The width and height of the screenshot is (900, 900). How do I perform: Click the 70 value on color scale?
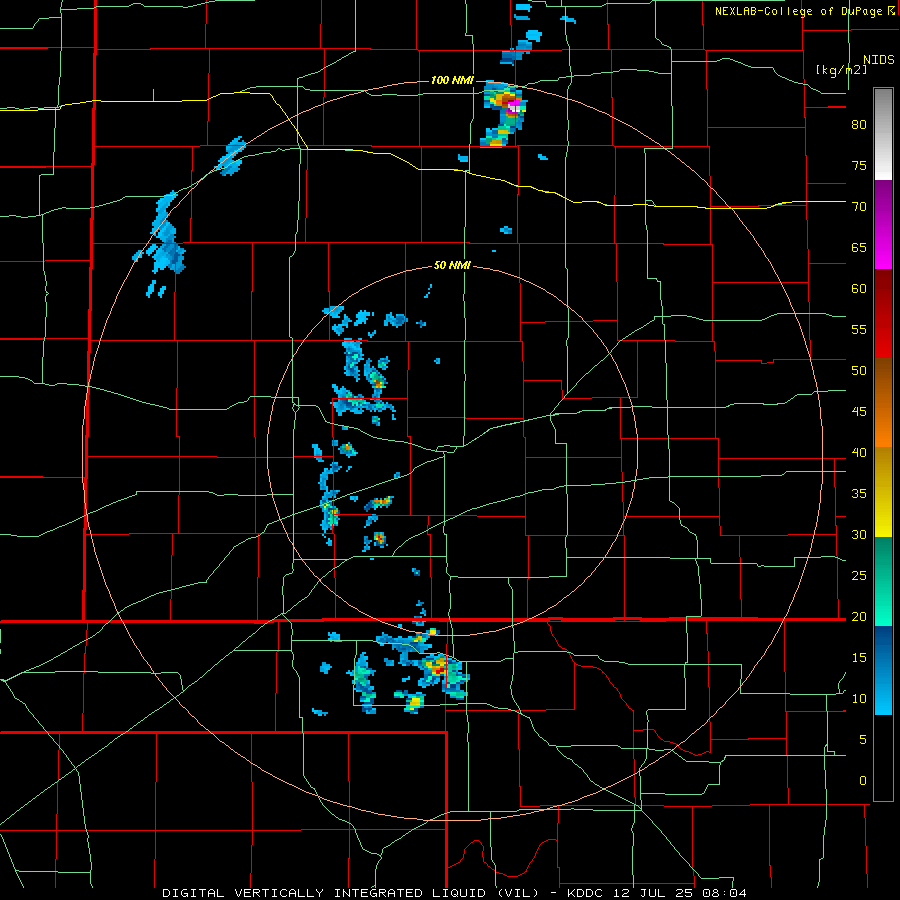click(859, 207)
